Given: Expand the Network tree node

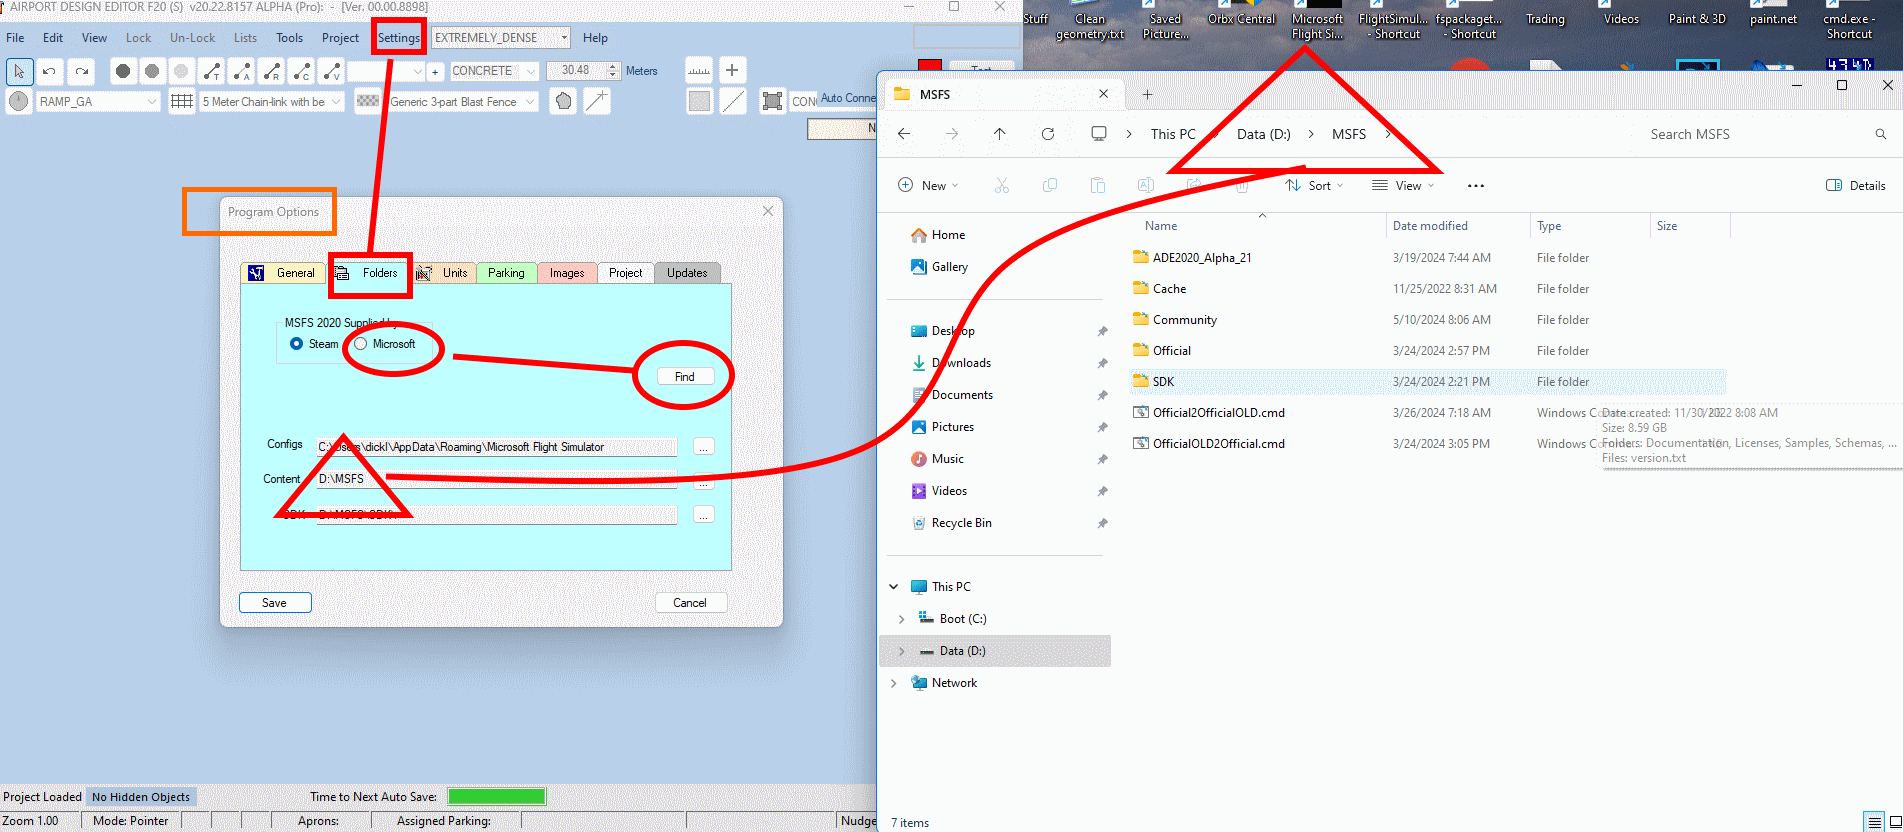Looking at the screenshot, I should (x=893, y=683).
